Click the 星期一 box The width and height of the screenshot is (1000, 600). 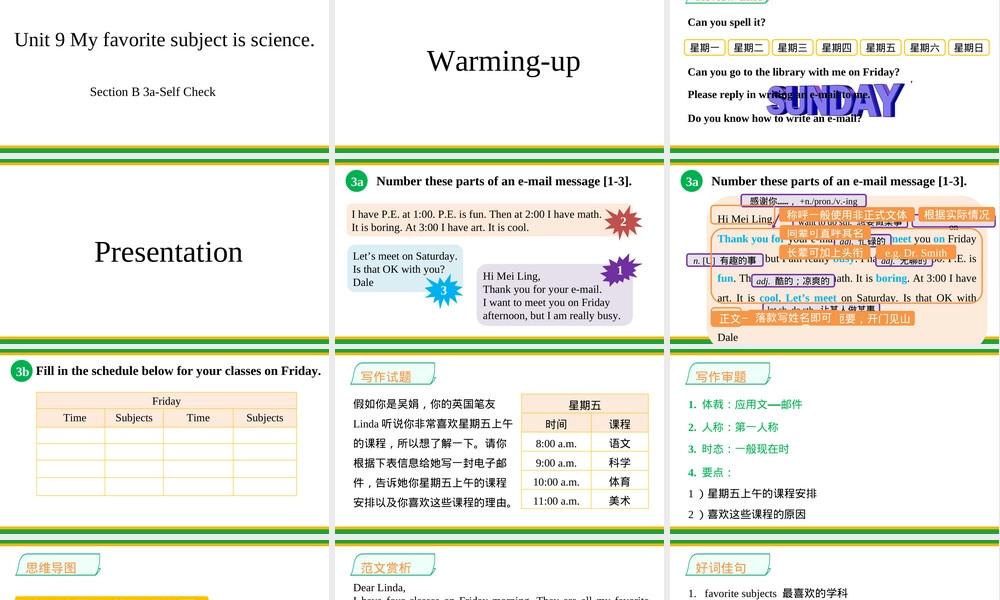[x=704, y=47]
